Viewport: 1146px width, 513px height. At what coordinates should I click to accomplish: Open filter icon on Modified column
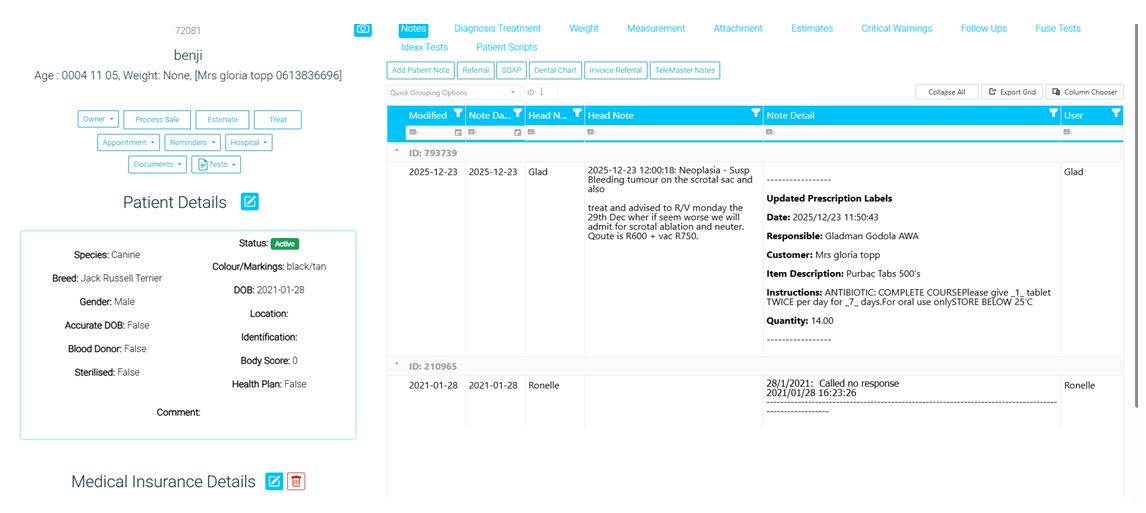pos(458,113)
